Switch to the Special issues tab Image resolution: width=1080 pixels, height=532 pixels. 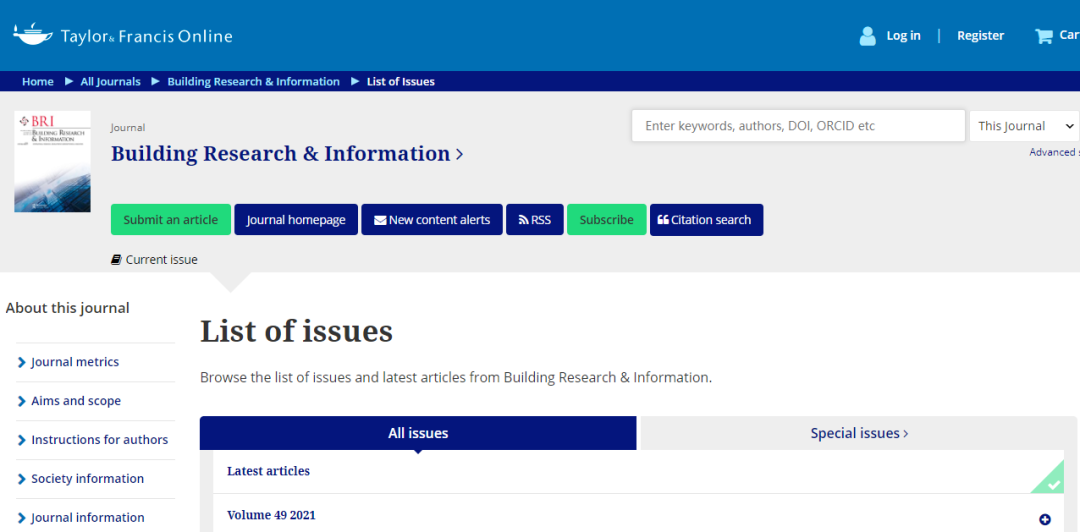coord(858,433)
